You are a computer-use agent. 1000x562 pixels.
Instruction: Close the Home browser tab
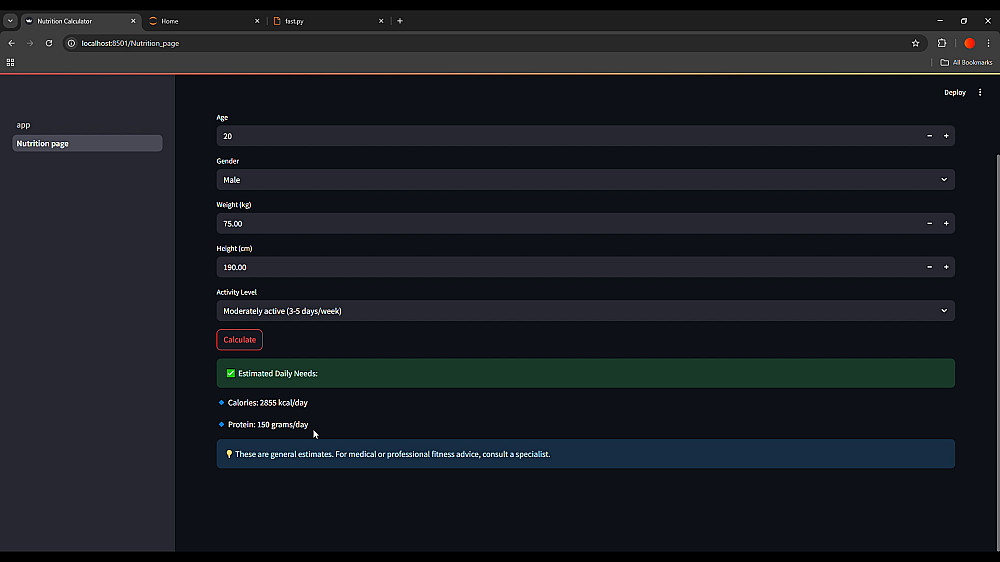(x=257, y=21)
